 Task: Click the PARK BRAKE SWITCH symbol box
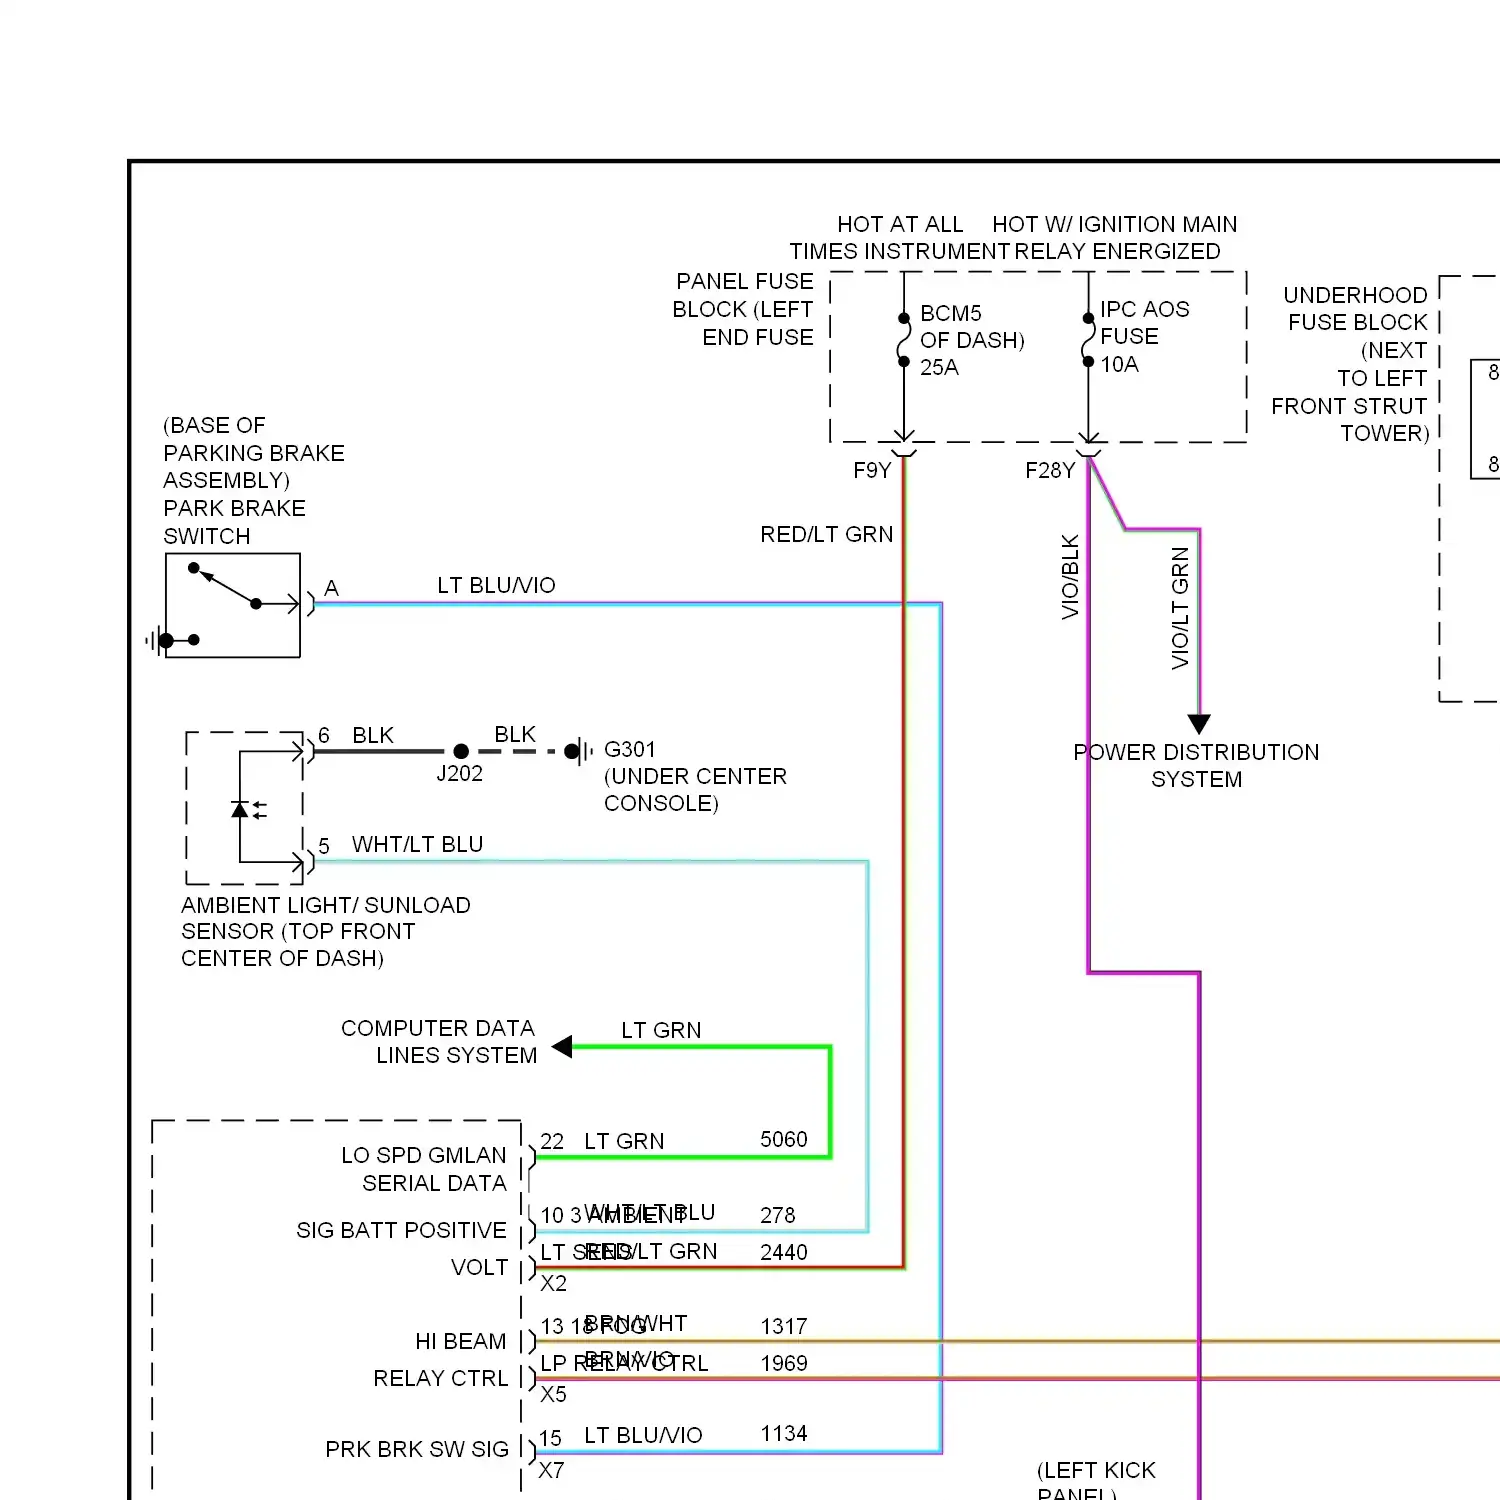233,605
